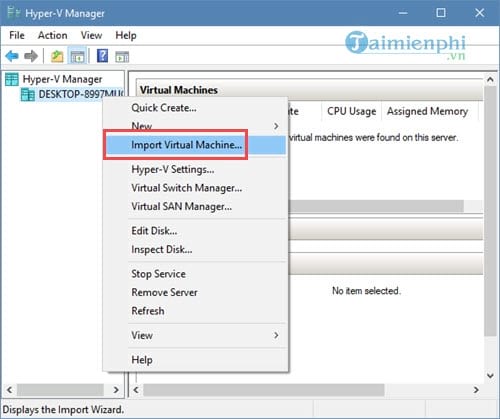Screen dimensions: 500x419
Task: Click the Hyper-V Manager title bar app icon
Action: [x=14, y=13]
